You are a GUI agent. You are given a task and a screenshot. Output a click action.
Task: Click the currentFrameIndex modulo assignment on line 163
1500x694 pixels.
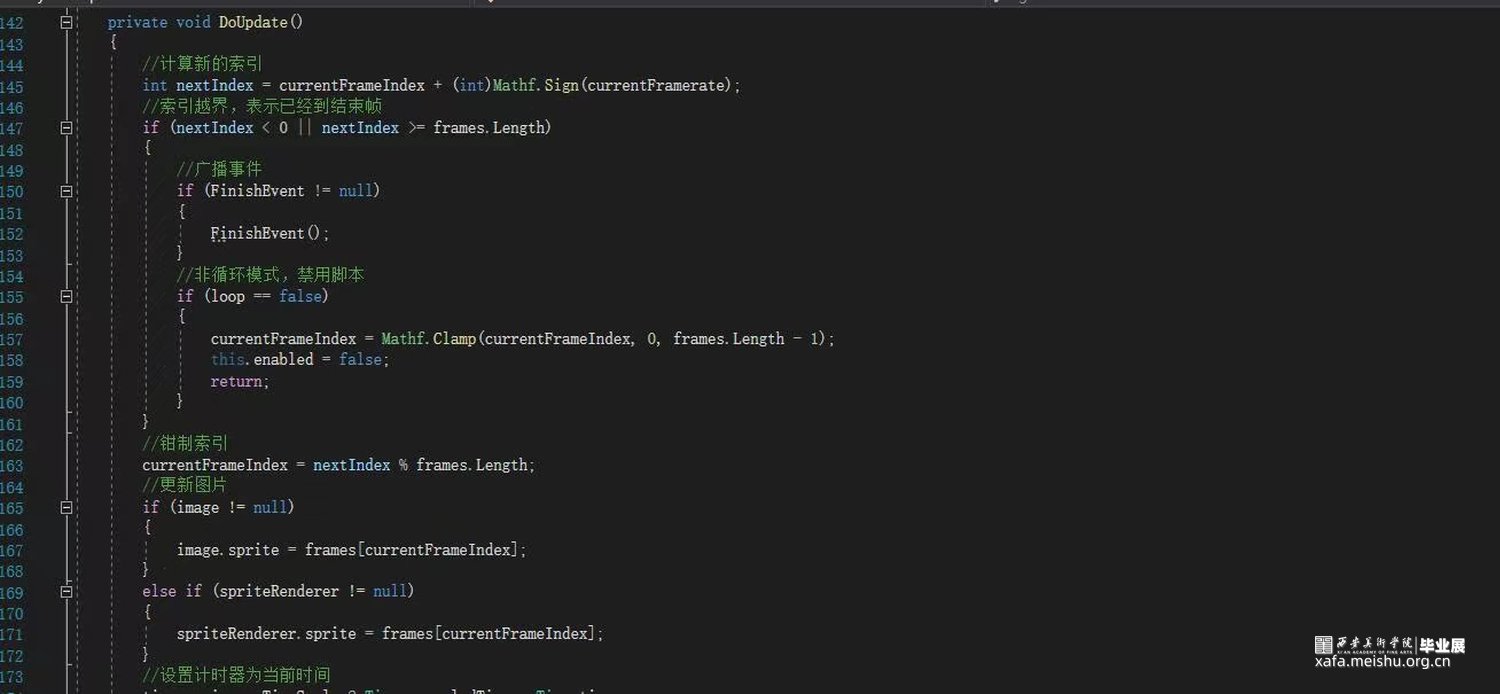coord(338,465)
